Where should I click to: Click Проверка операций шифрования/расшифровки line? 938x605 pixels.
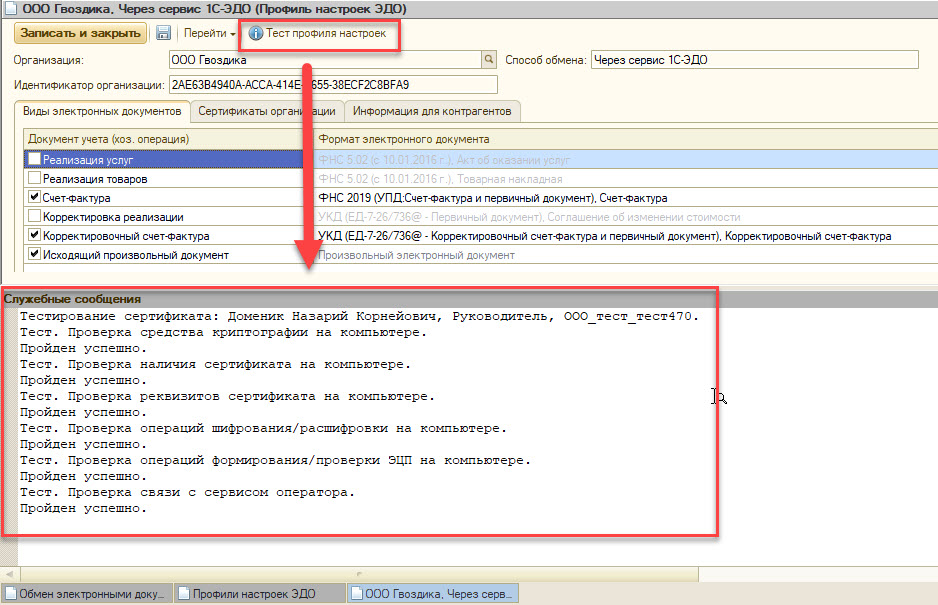(x=263, y=428)
